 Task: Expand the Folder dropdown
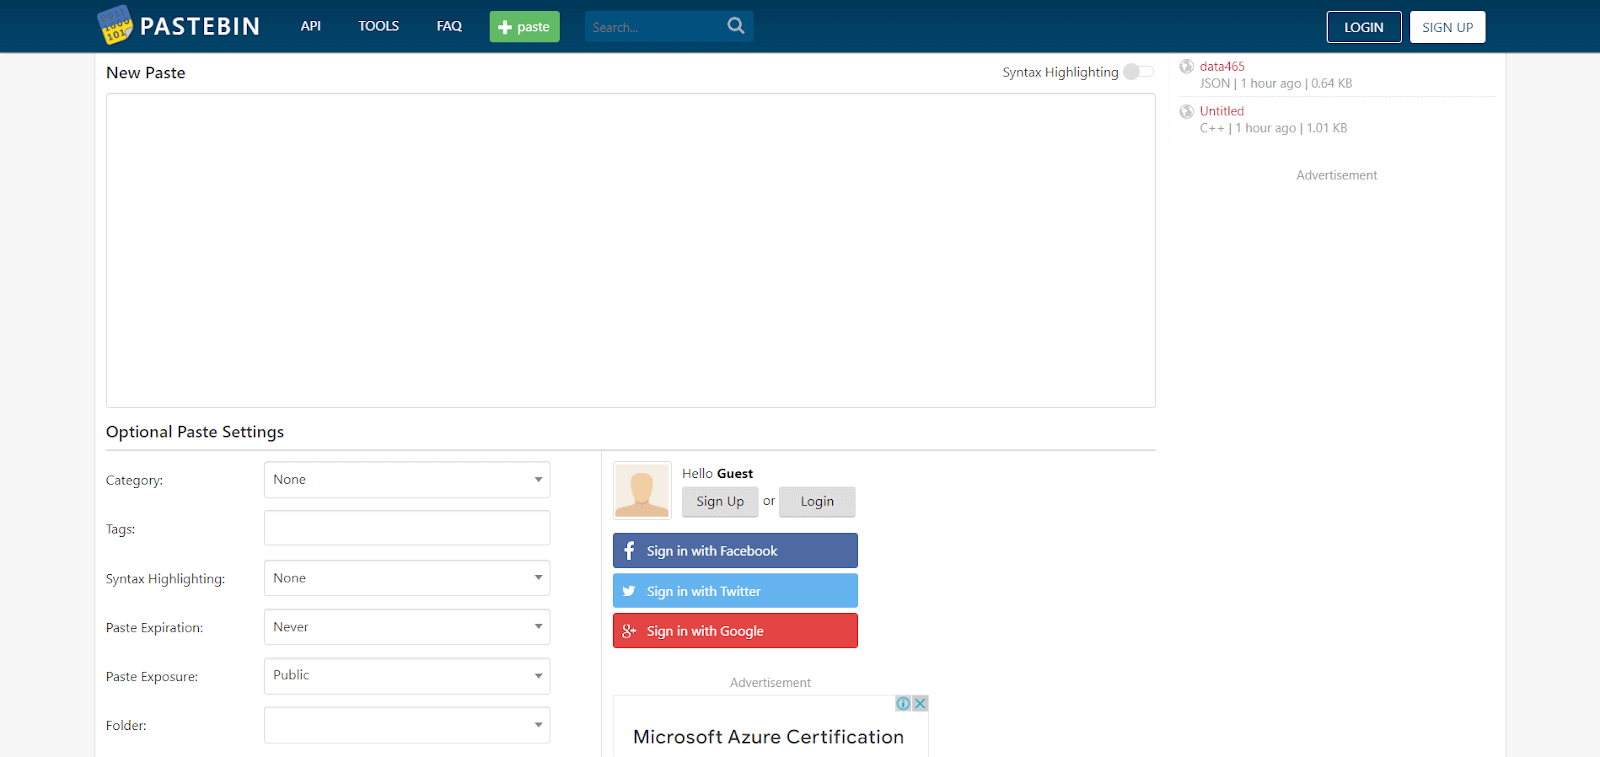click(407, 725)
